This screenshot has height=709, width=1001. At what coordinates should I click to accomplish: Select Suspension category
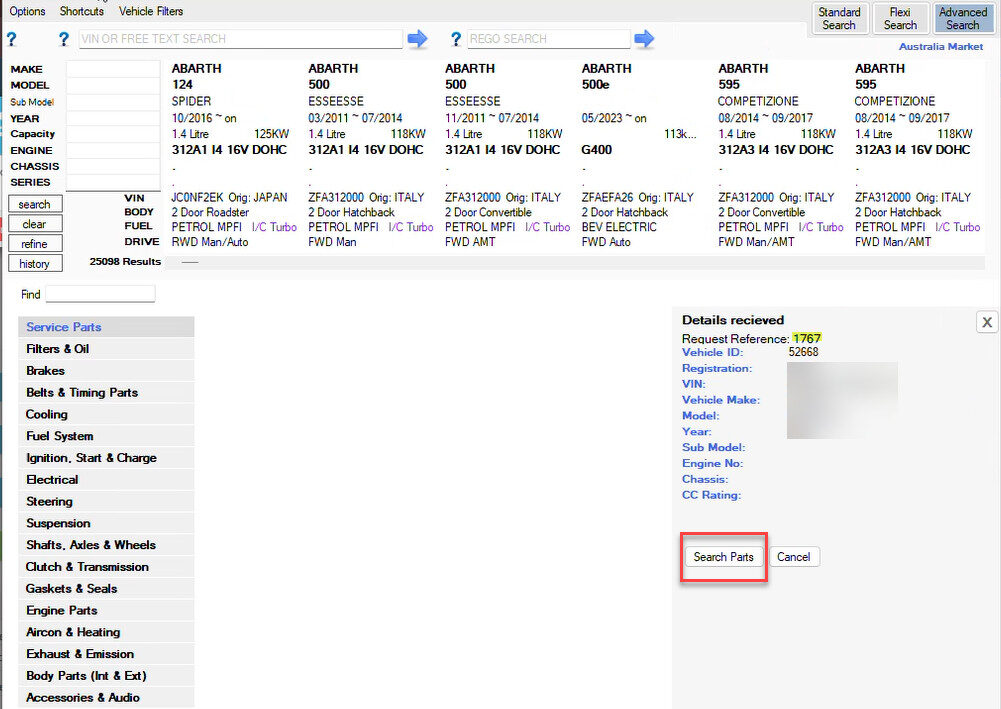(x=107, y=523)
